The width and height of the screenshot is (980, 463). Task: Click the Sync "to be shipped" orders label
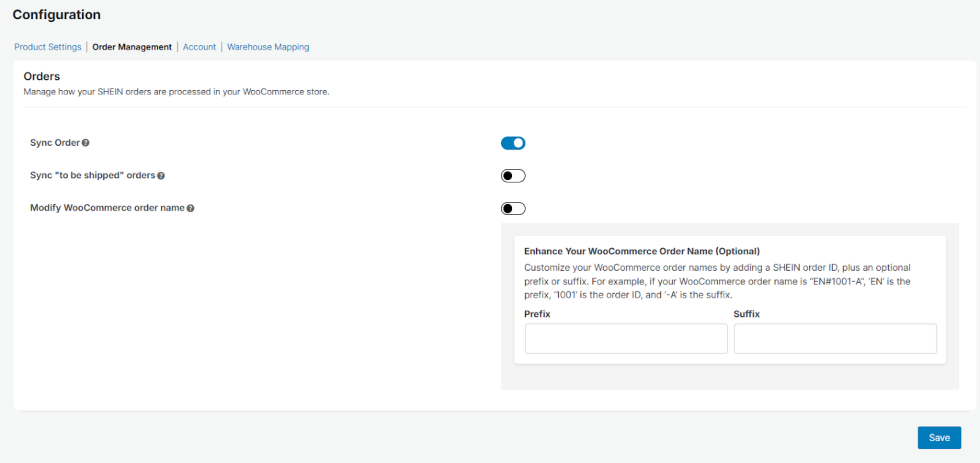tap(93, 176)
